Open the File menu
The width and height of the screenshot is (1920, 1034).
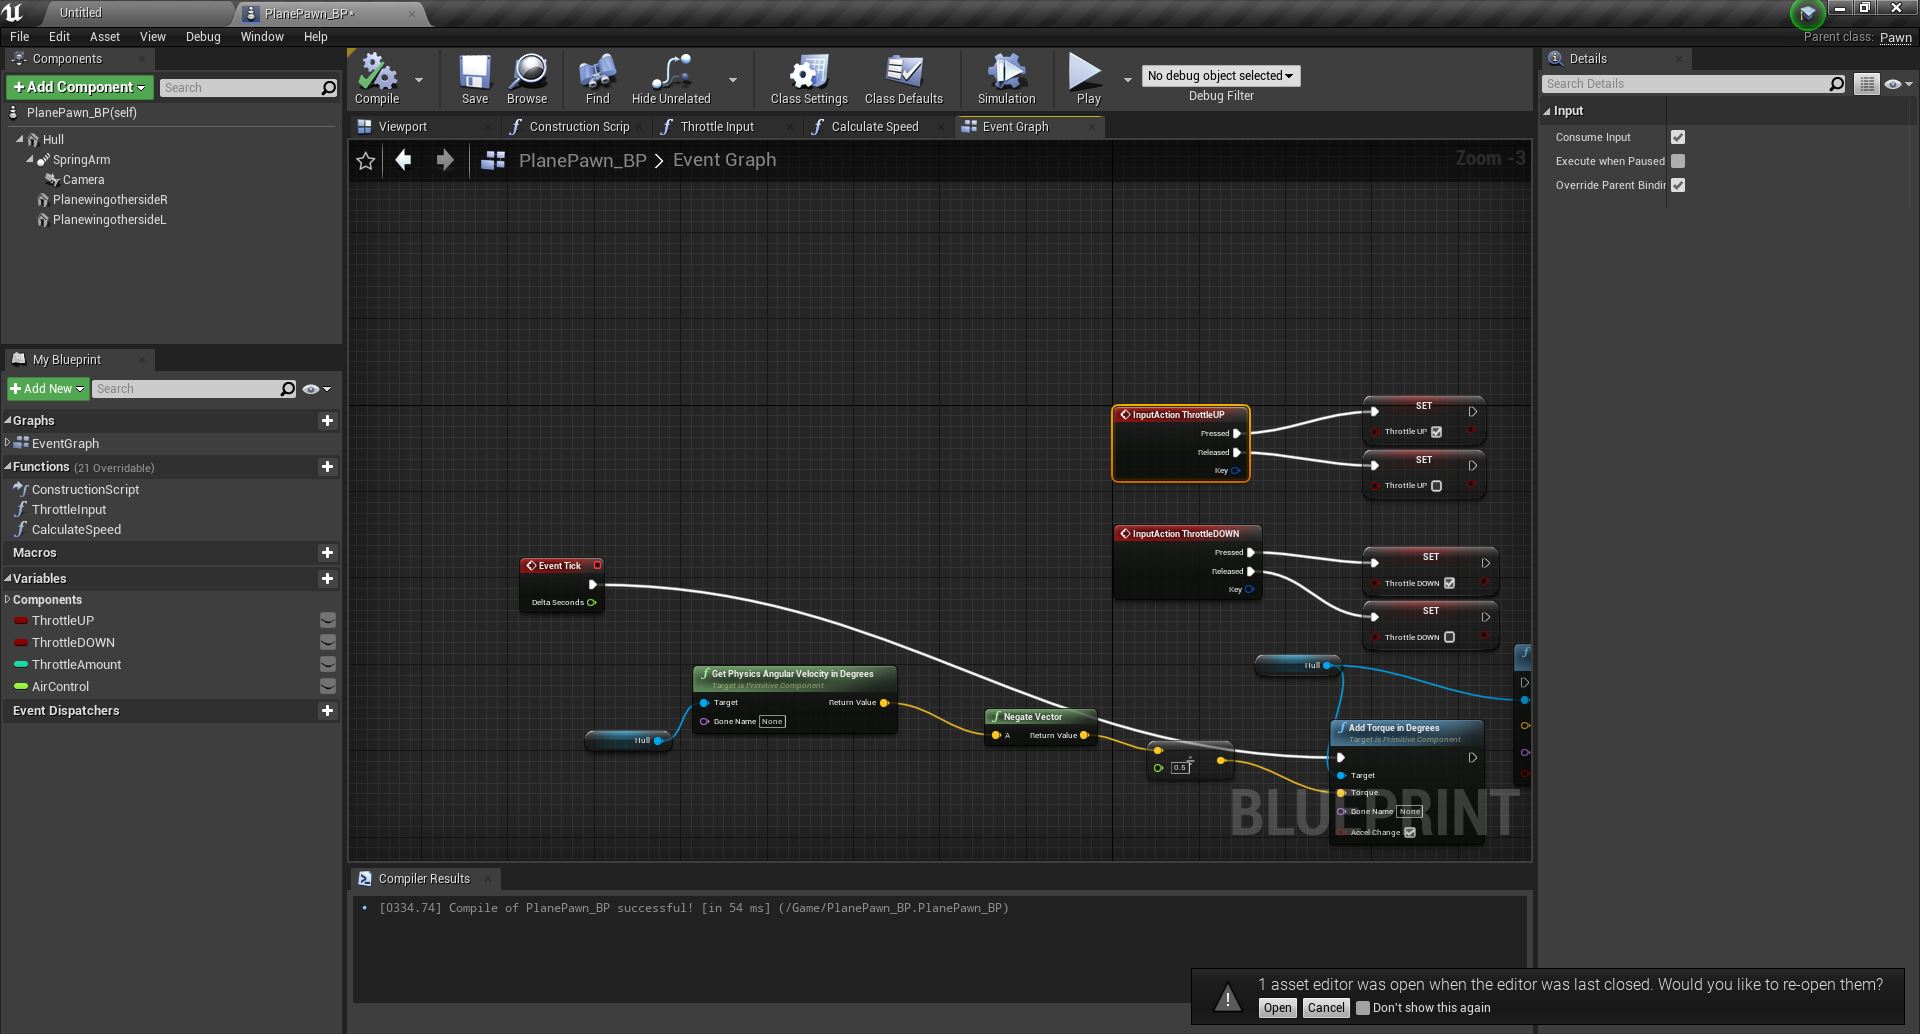(19, 37)
